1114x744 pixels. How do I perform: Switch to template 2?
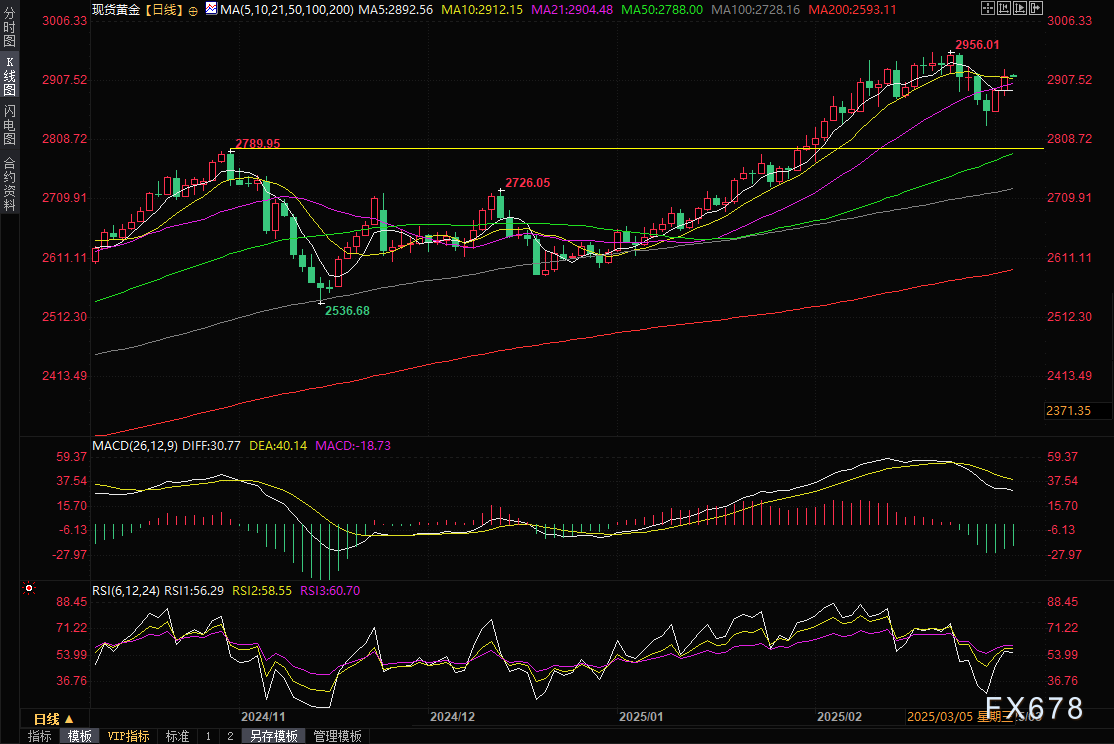coord(229,736)
